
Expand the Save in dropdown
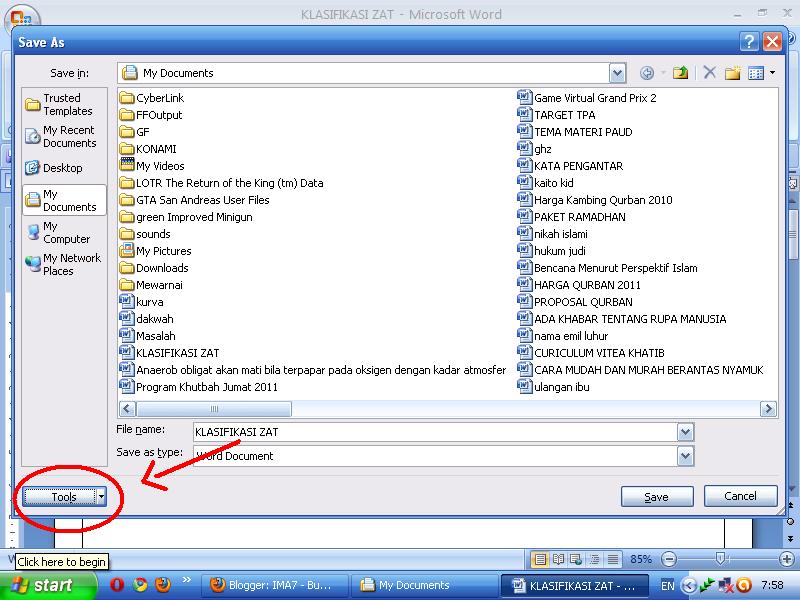(617, 73)
